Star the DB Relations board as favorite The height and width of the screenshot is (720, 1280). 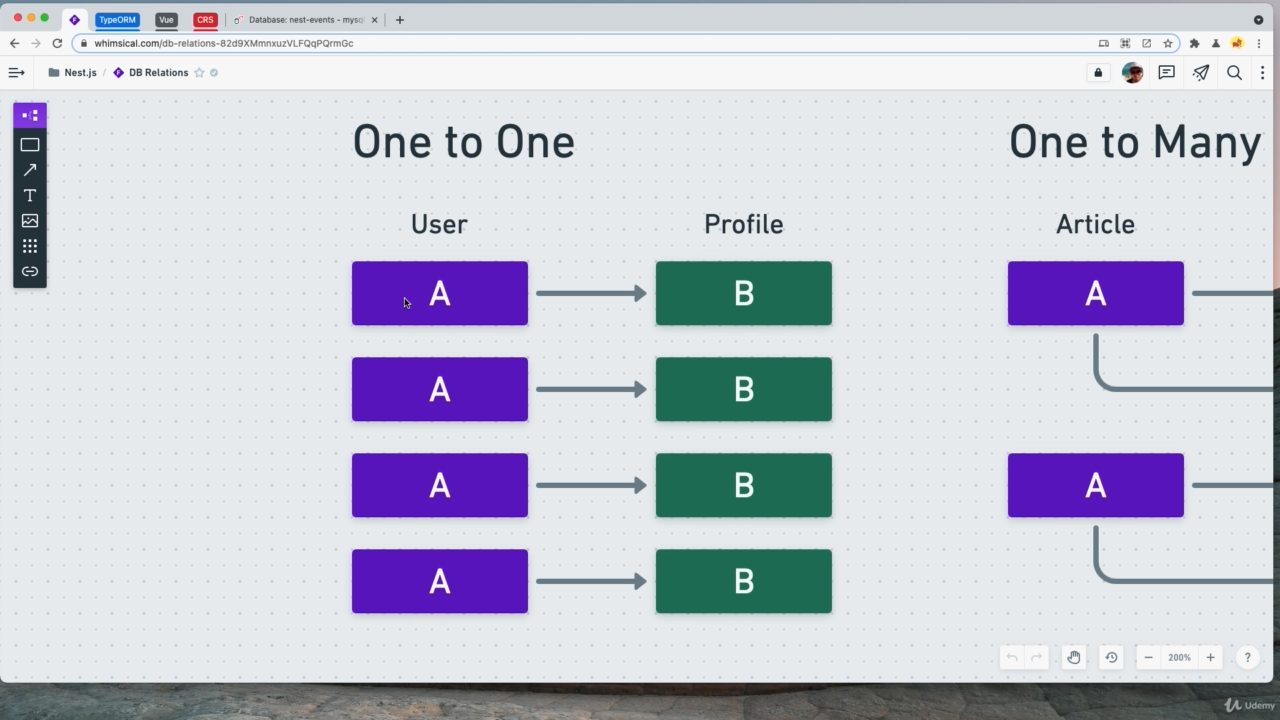199,73
